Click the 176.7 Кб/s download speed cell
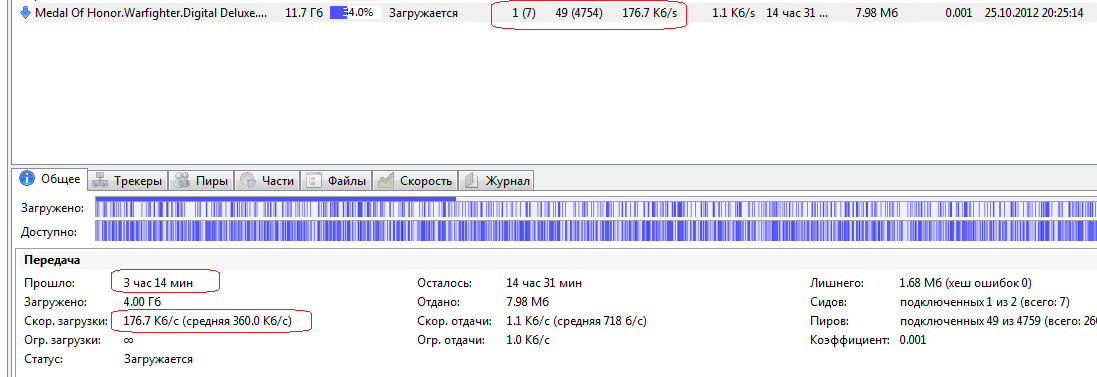Viewport: 1097px width, 377px height. (649, 13)
